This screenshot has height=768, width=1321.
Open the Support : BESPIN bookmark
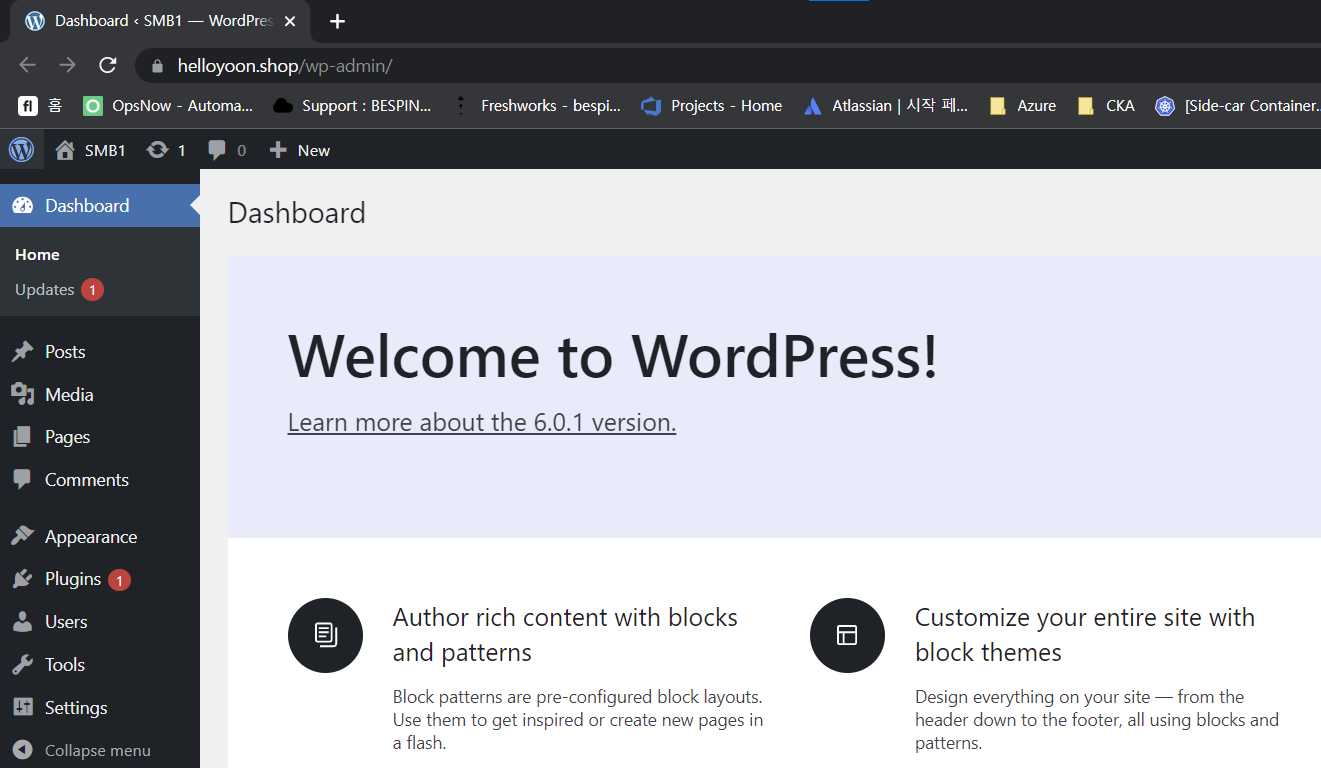click(353, 106)
